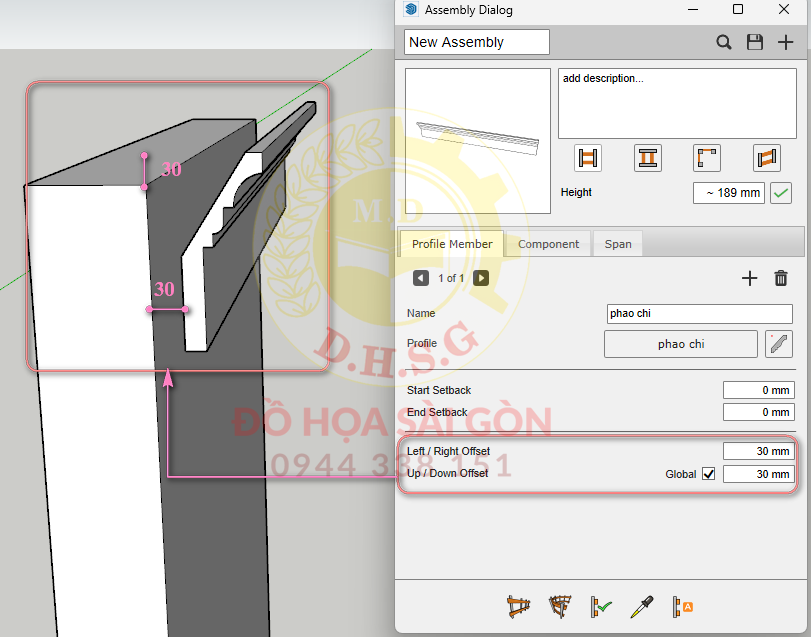Viewport: 811px width, 637px height.
Task: Select the straight fence path tool icon
Action: tap(517, 606)
